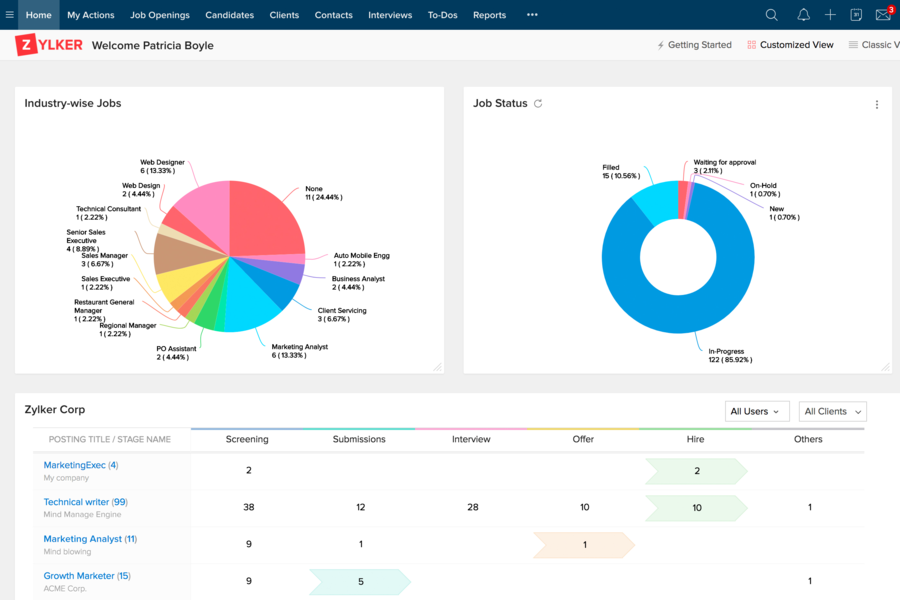
Task: Click the plus icon to add a record
Action: [x=832, y=15]
